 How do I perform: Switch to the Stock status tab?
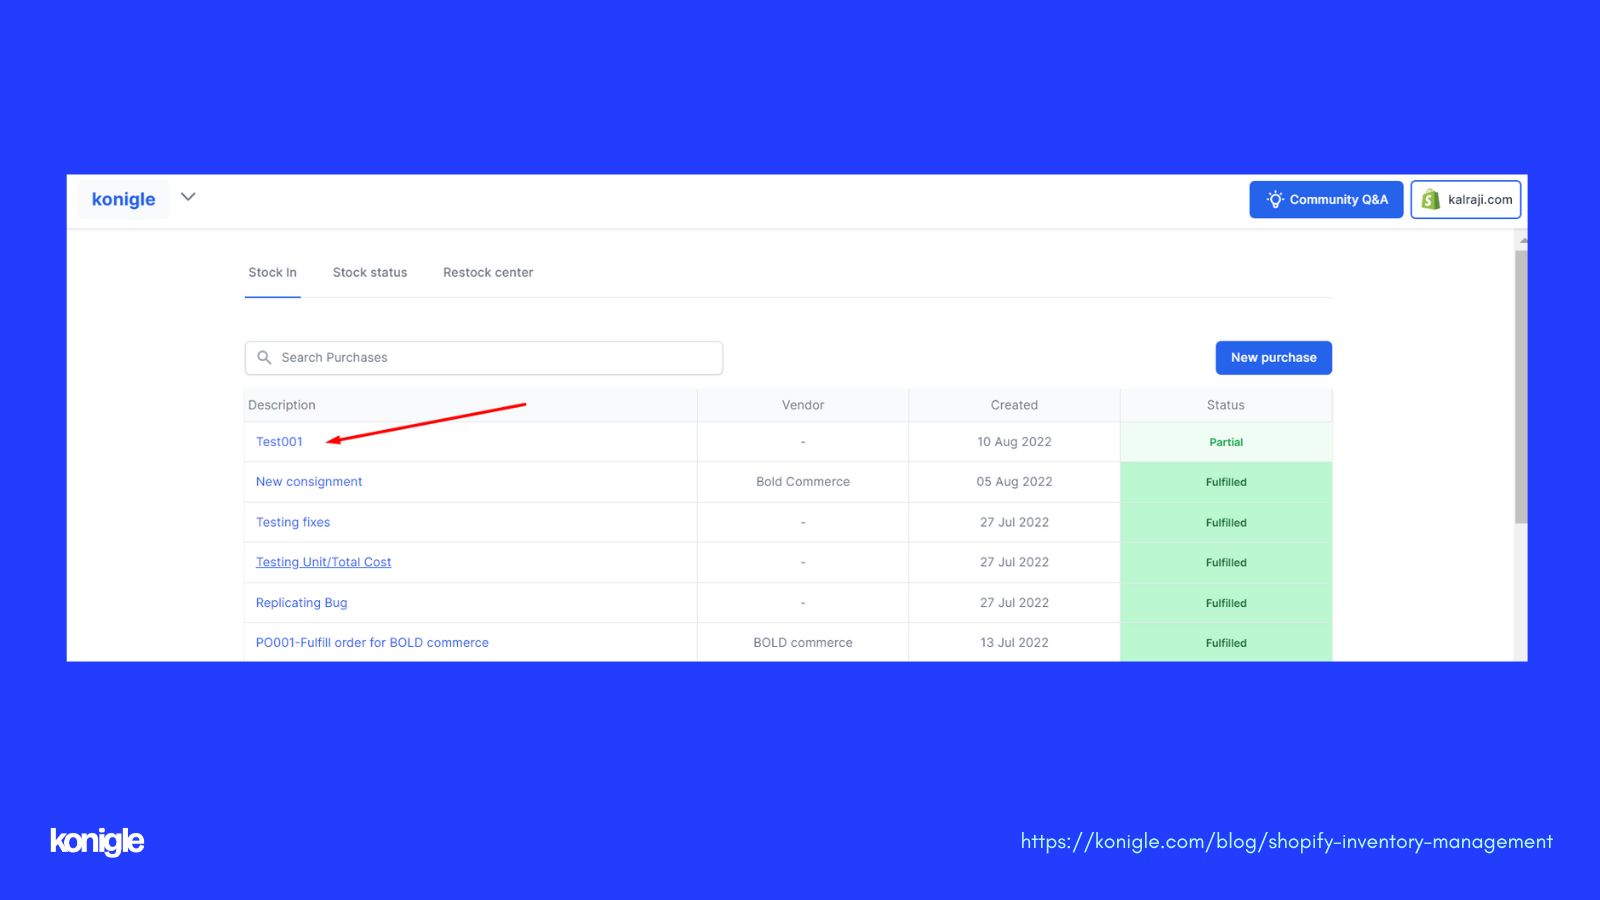pyautogui.click(x=370, y=272)
